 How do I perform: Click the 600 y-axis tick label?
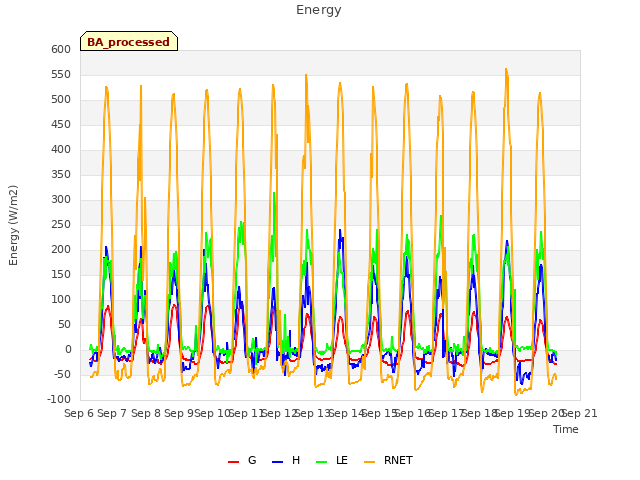point(61,49)
